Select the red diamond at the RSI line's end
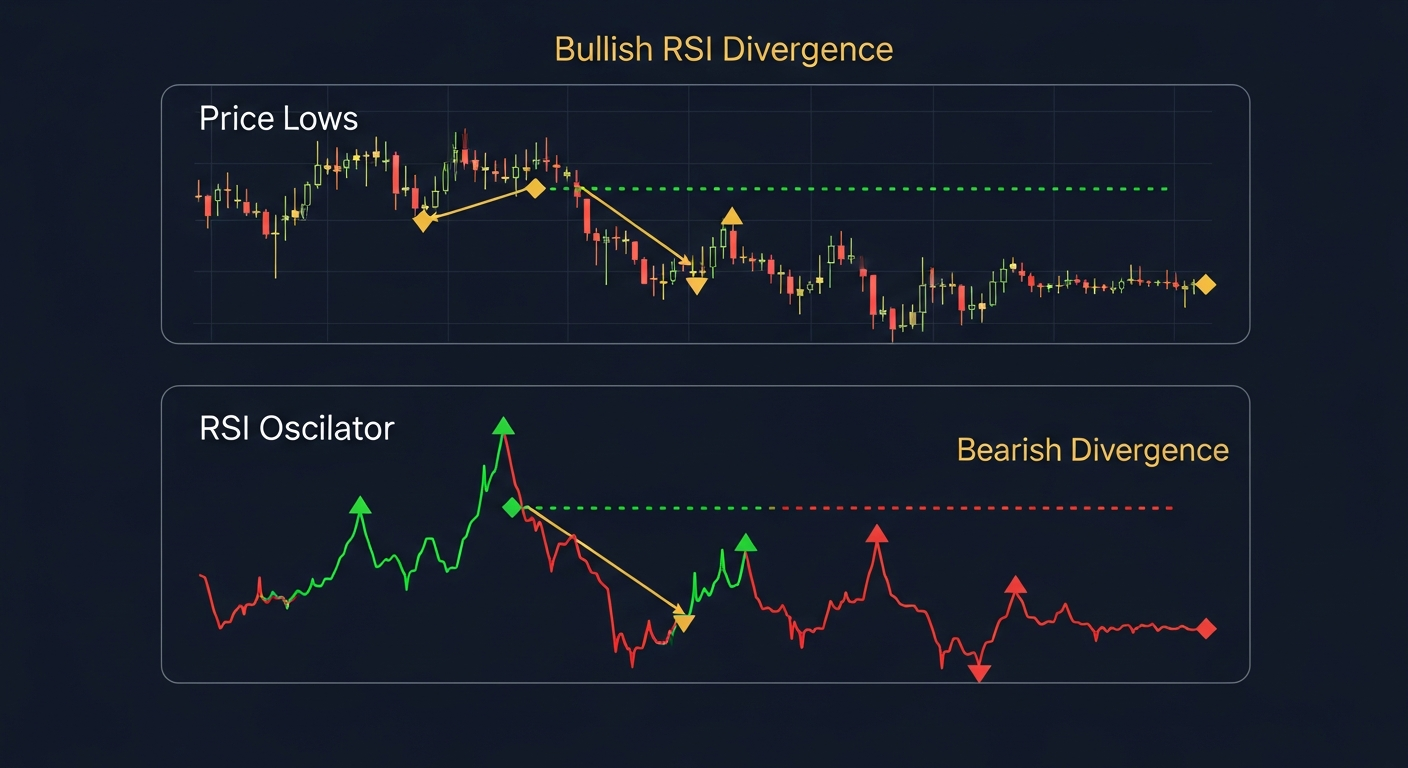 tap(1206, 627)
